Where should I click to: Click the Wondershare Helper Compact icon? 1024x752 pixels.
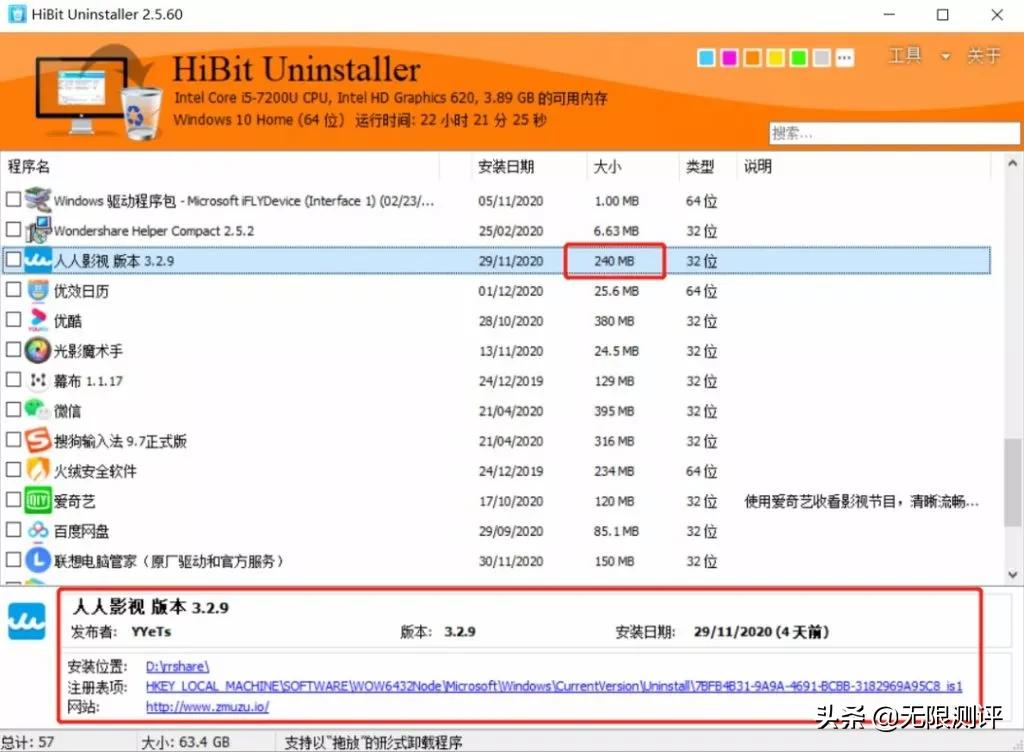tap(38, 230)
